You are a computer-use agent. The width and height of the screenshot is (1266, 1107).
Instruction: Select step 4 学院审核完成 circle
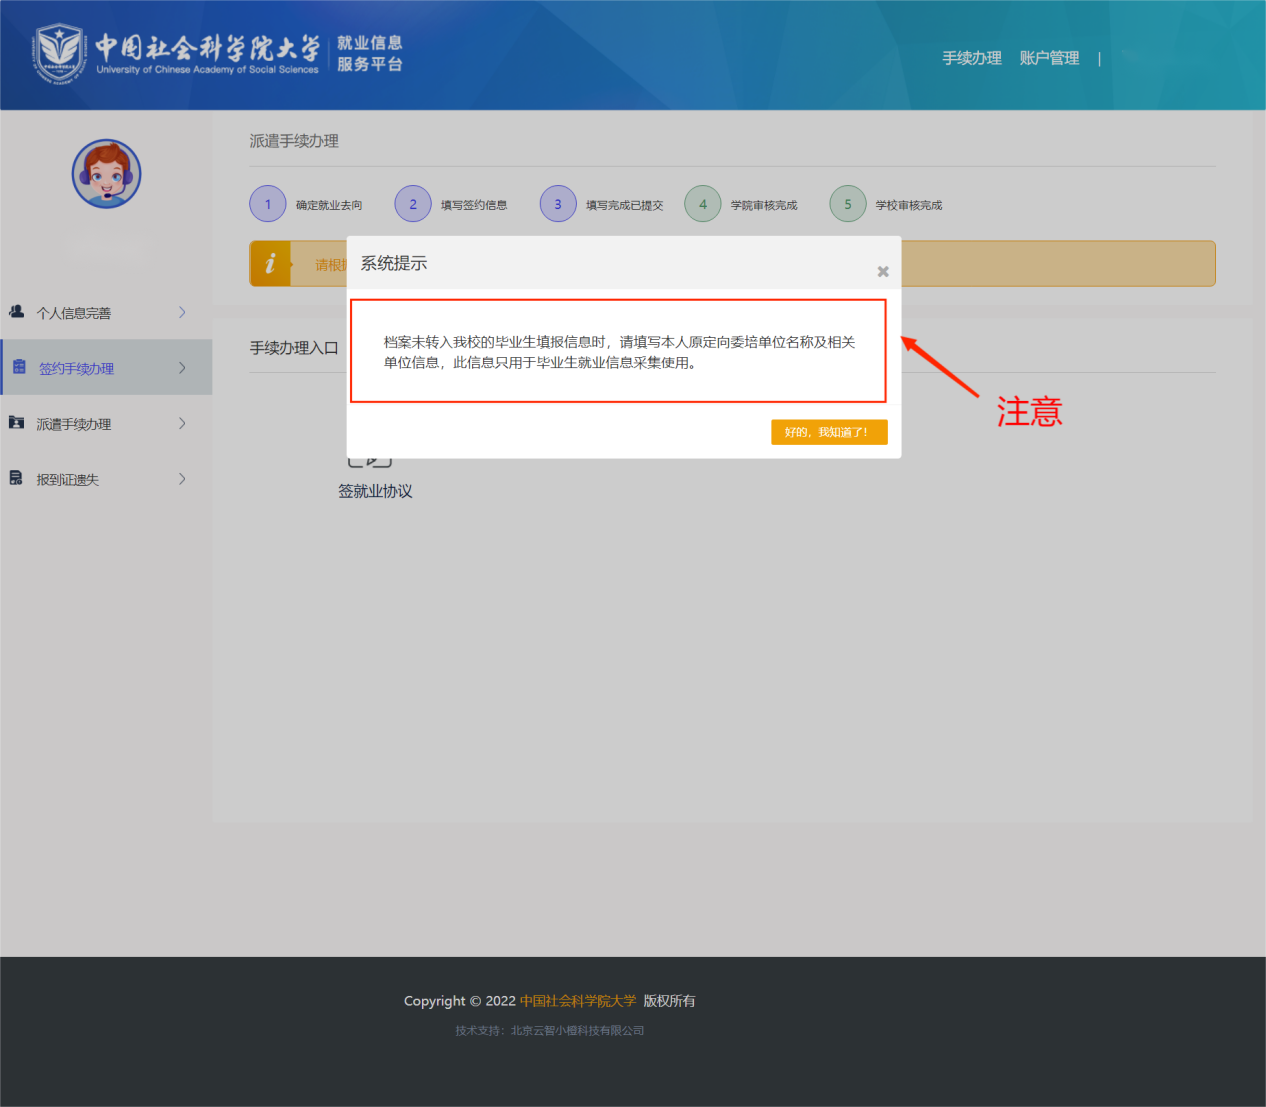pos(703,204)
